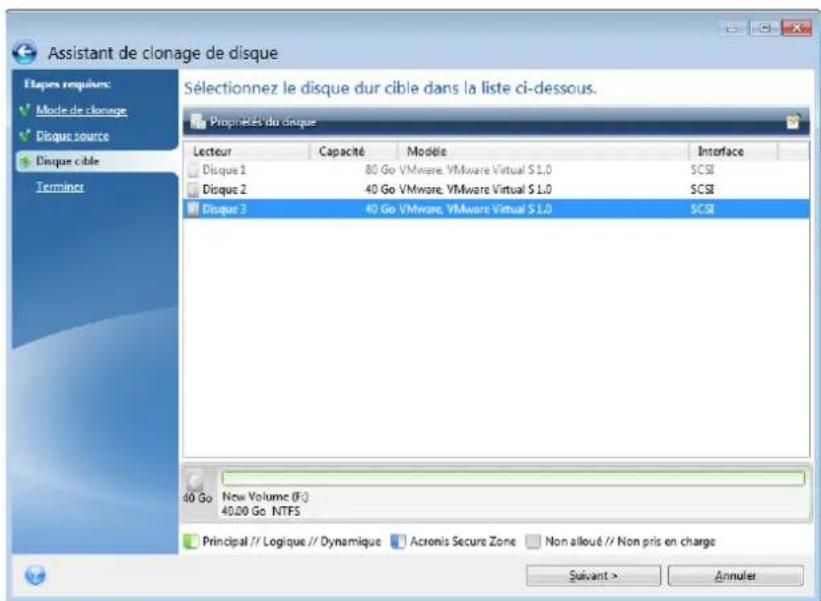Viewport: 821px width, 601px height.
Task: Click the green Principal legend swatch
Action: [191, 542]
